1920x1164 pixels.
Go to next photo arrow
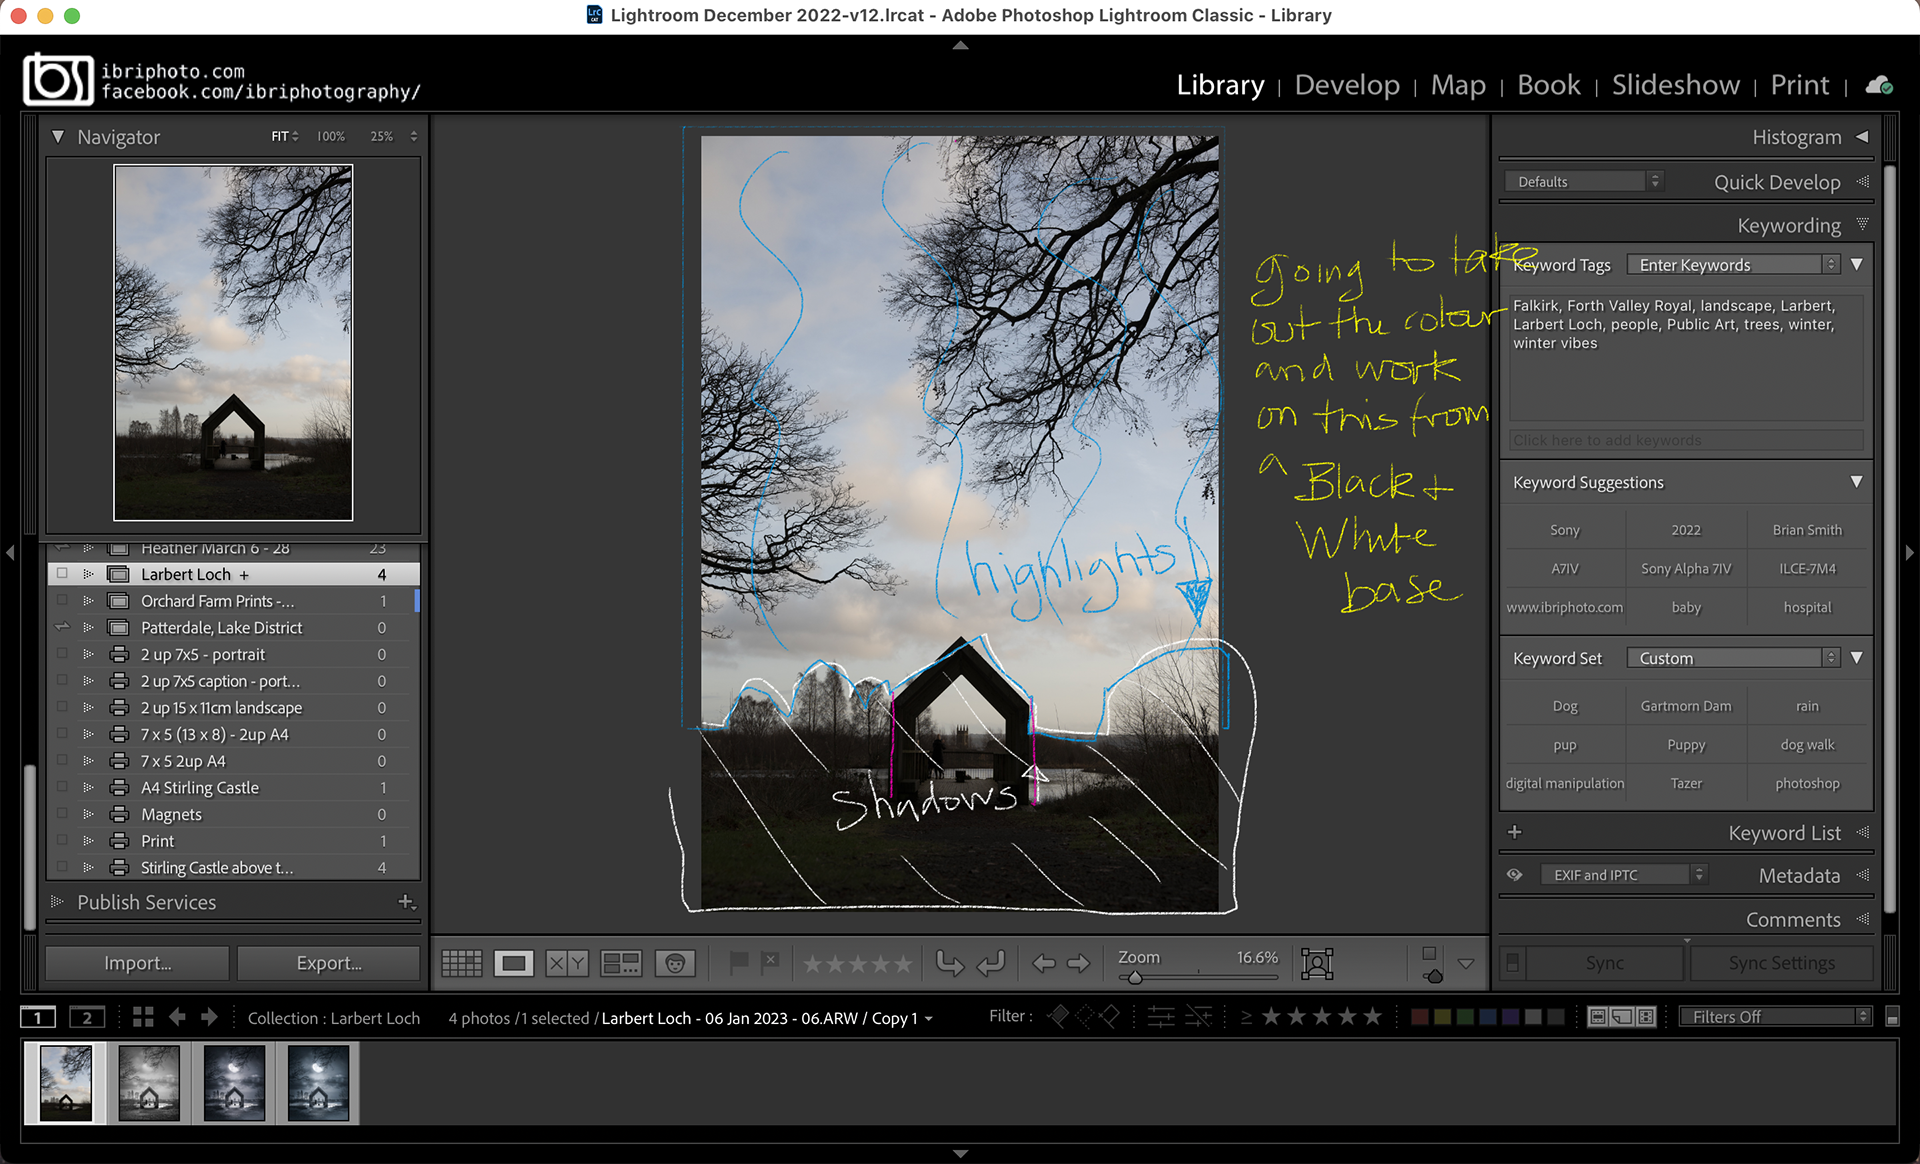tap(1079, 963)
